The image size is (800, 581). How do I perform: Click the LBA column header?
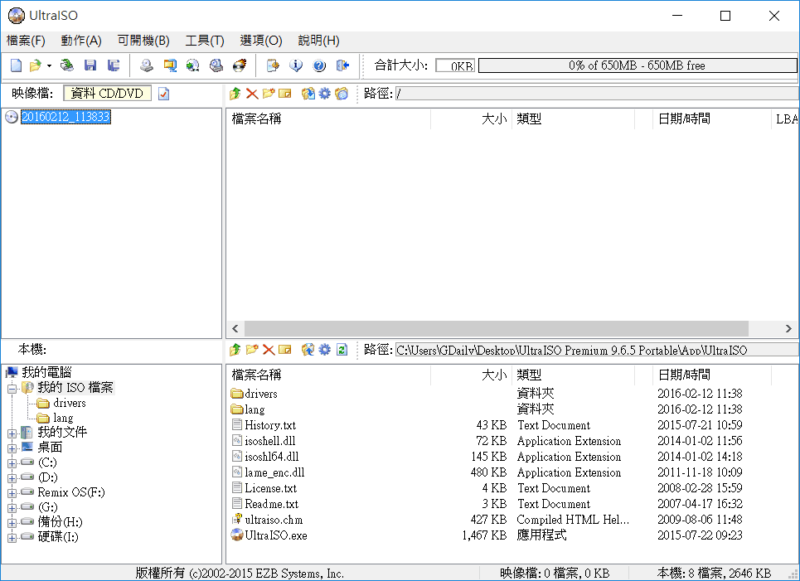pos(786,119)
